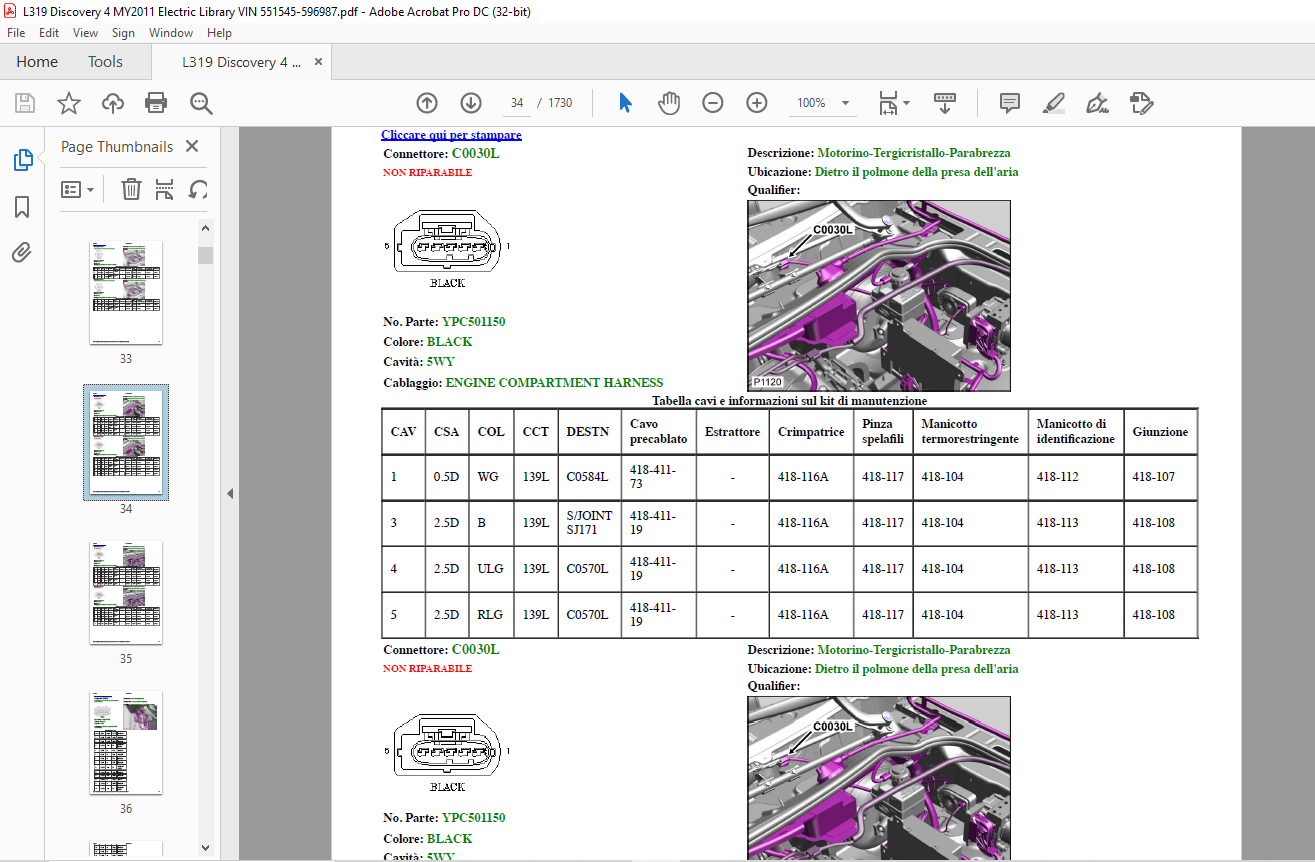Open the Edit menu
Viewport: 1315px width, 862px height.
click(x=49, y=33)
